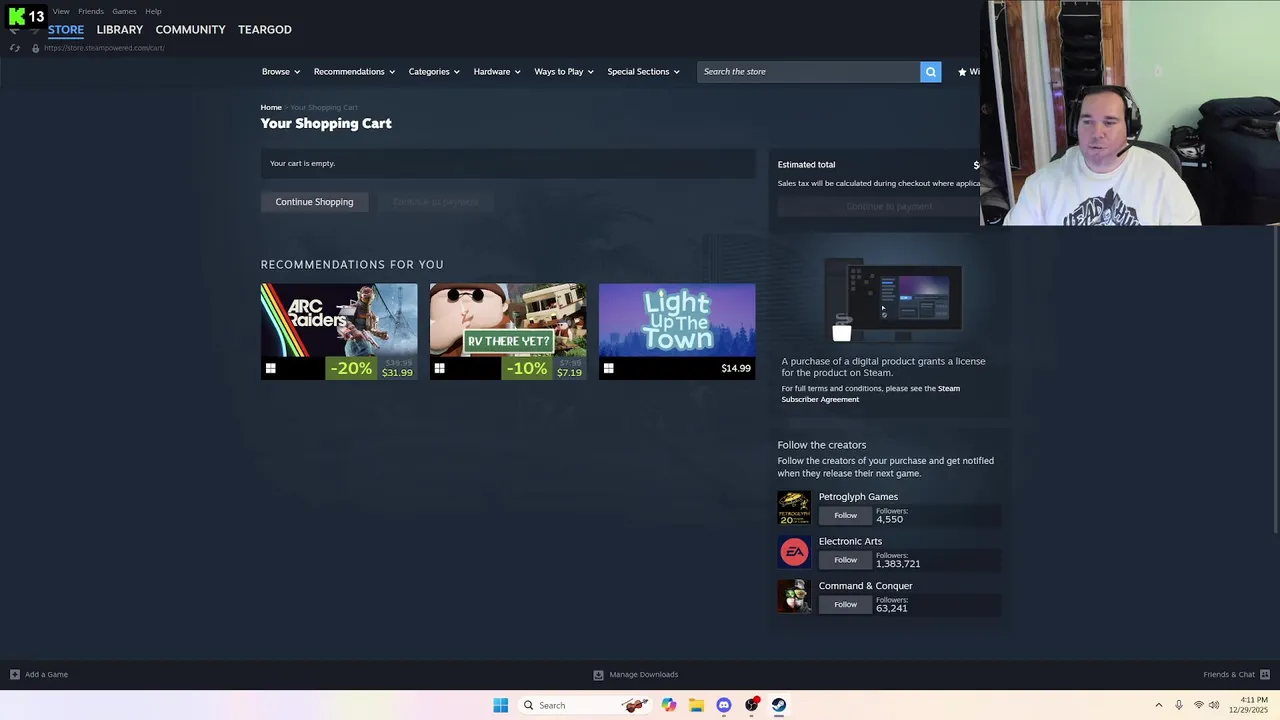Click the Command & Conquer avatar

point(794,597)
